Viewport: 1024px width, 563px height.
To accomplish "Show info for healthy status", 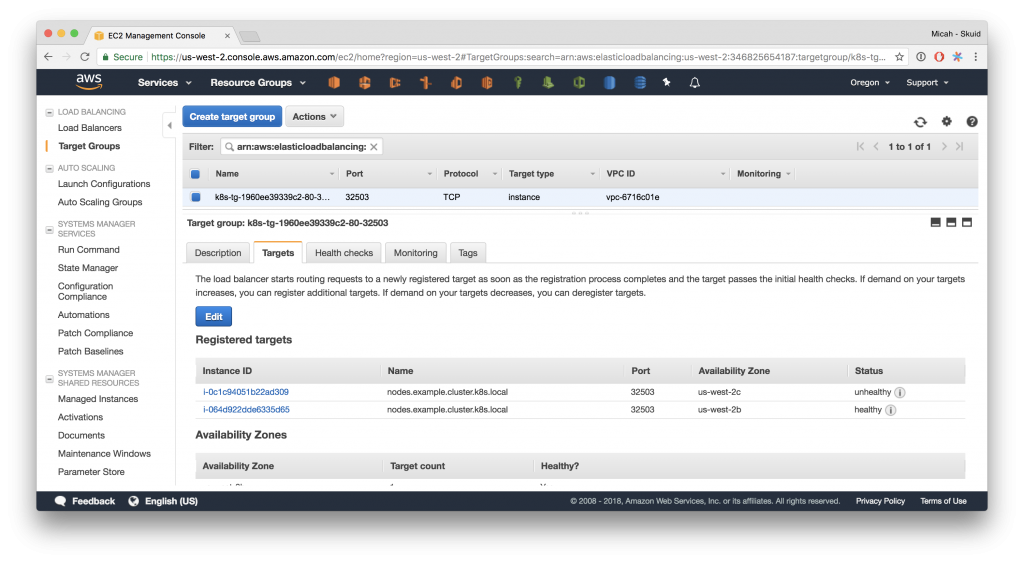I will (890, 410).
